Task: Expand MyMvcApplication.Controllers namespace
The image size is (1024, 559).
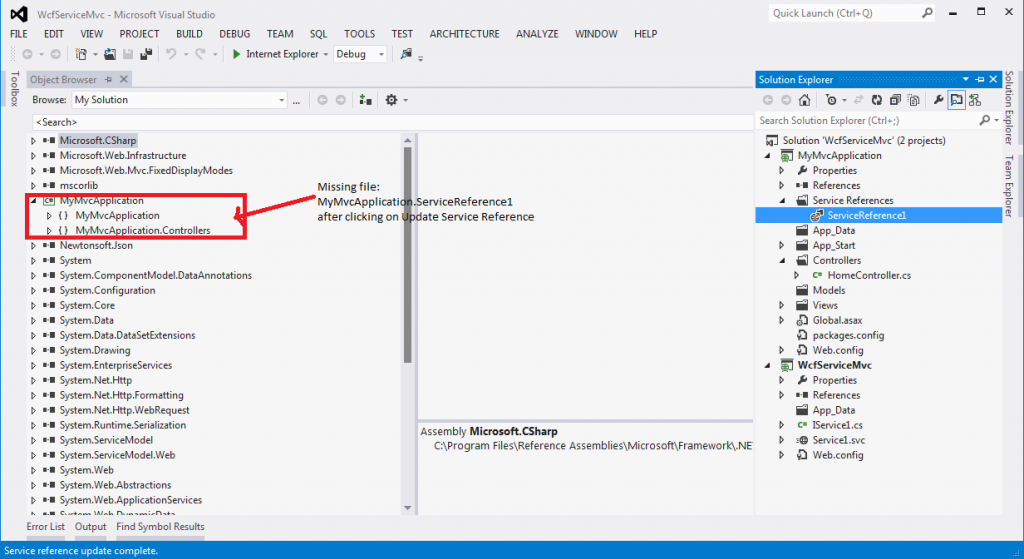Action: tap(49, 231)
